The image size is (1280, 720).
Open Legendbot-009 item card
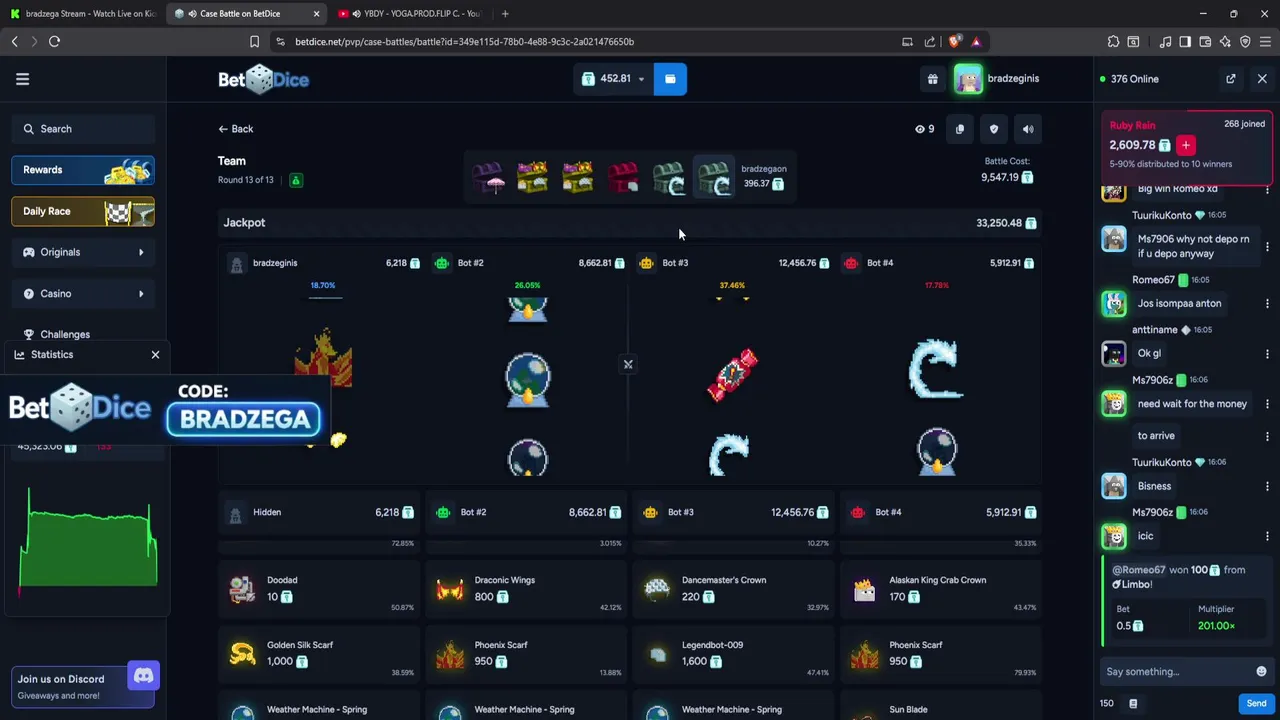pos(733,654)
